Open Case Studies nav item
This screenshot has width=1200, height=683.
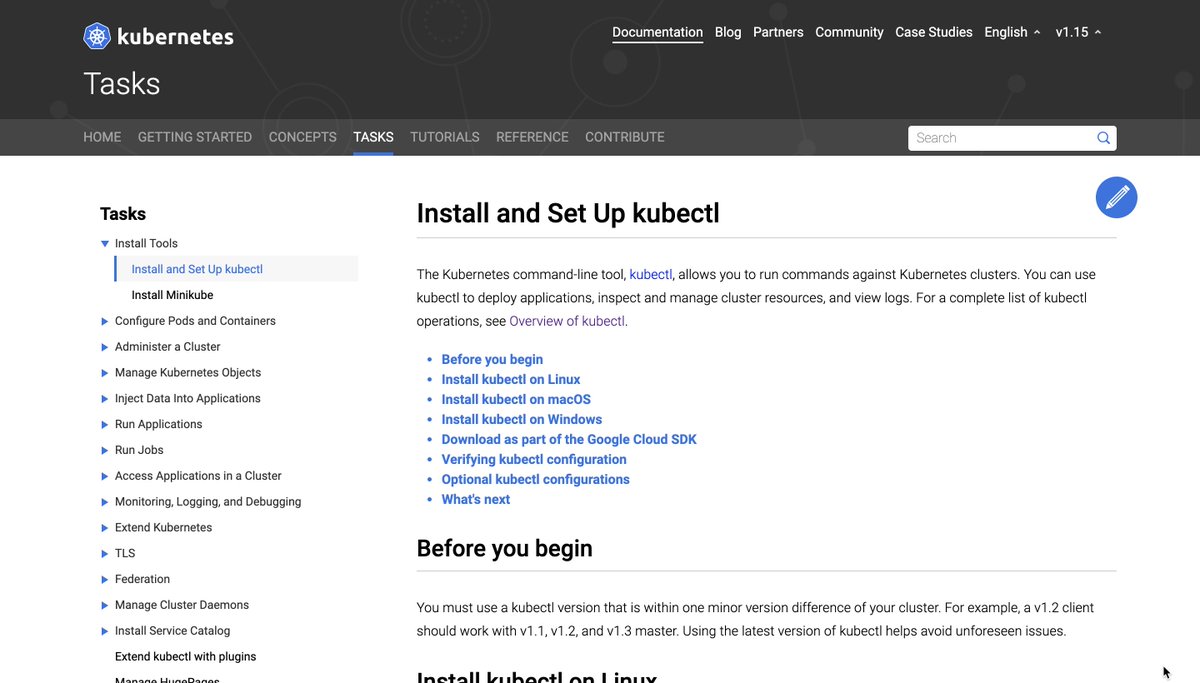pos(934,32)
